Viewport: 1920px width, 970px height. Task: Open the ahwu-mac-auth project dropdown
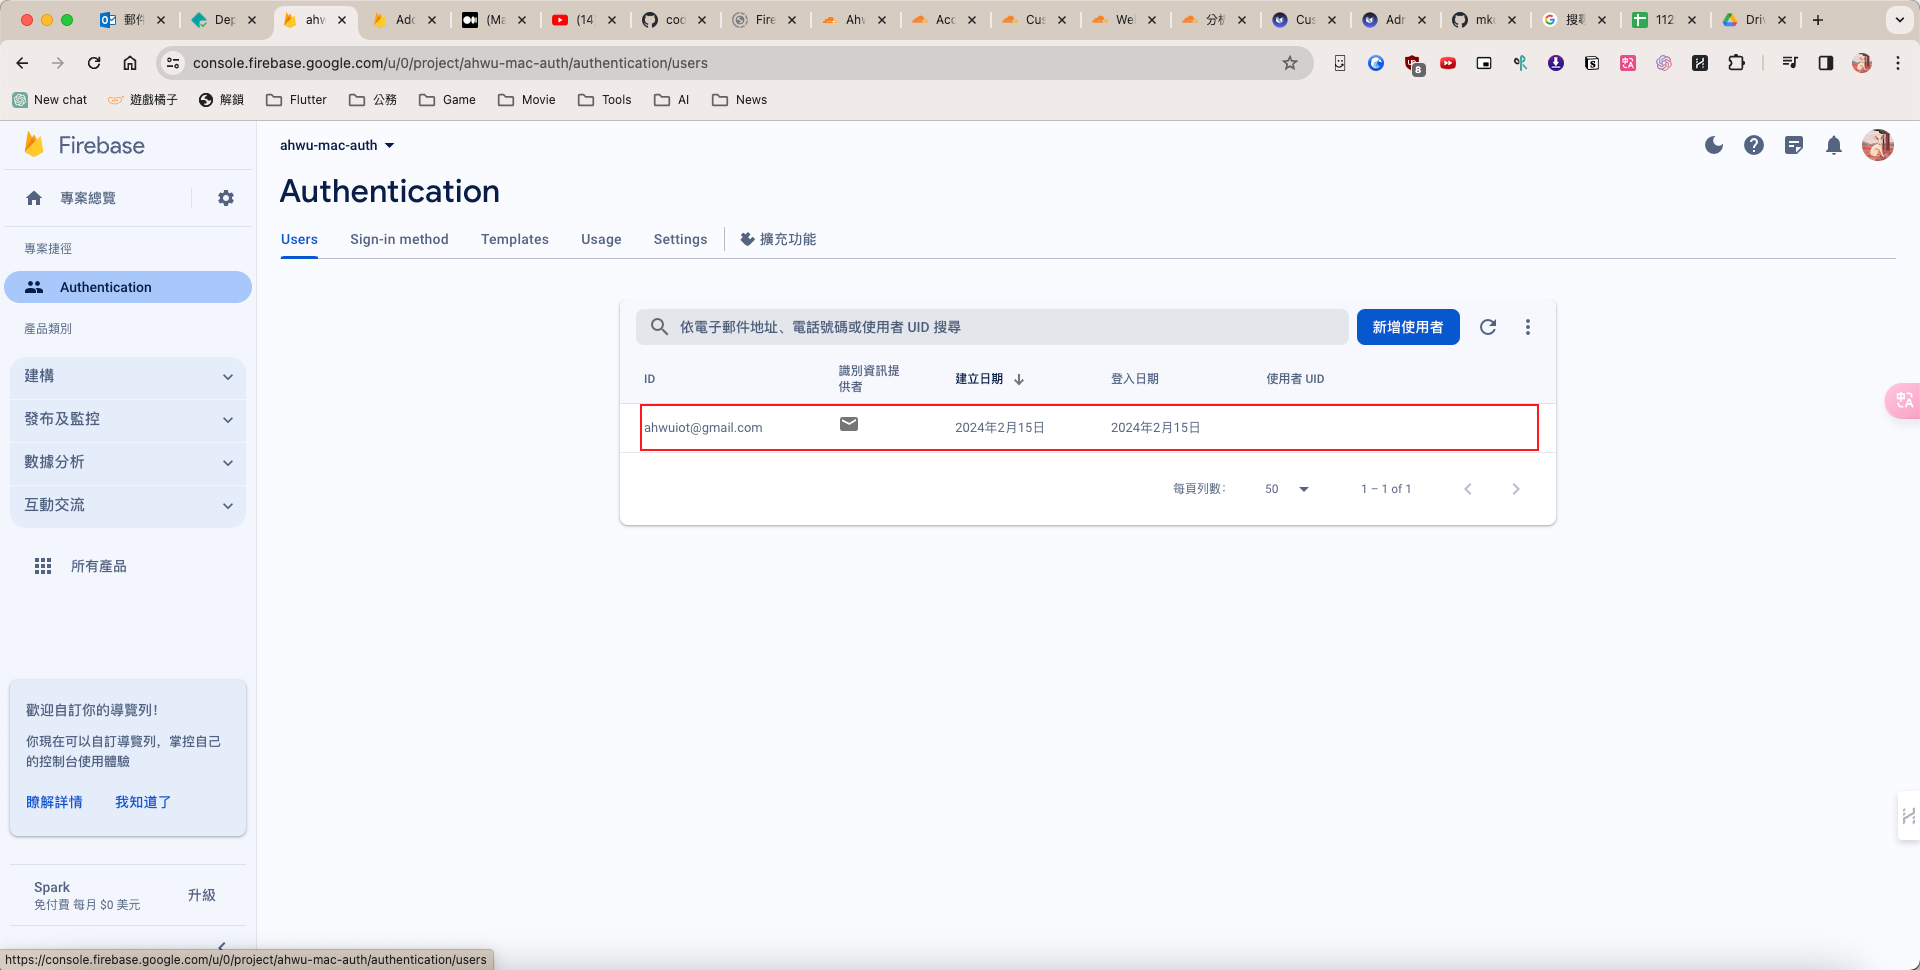[x=337, y=146]
